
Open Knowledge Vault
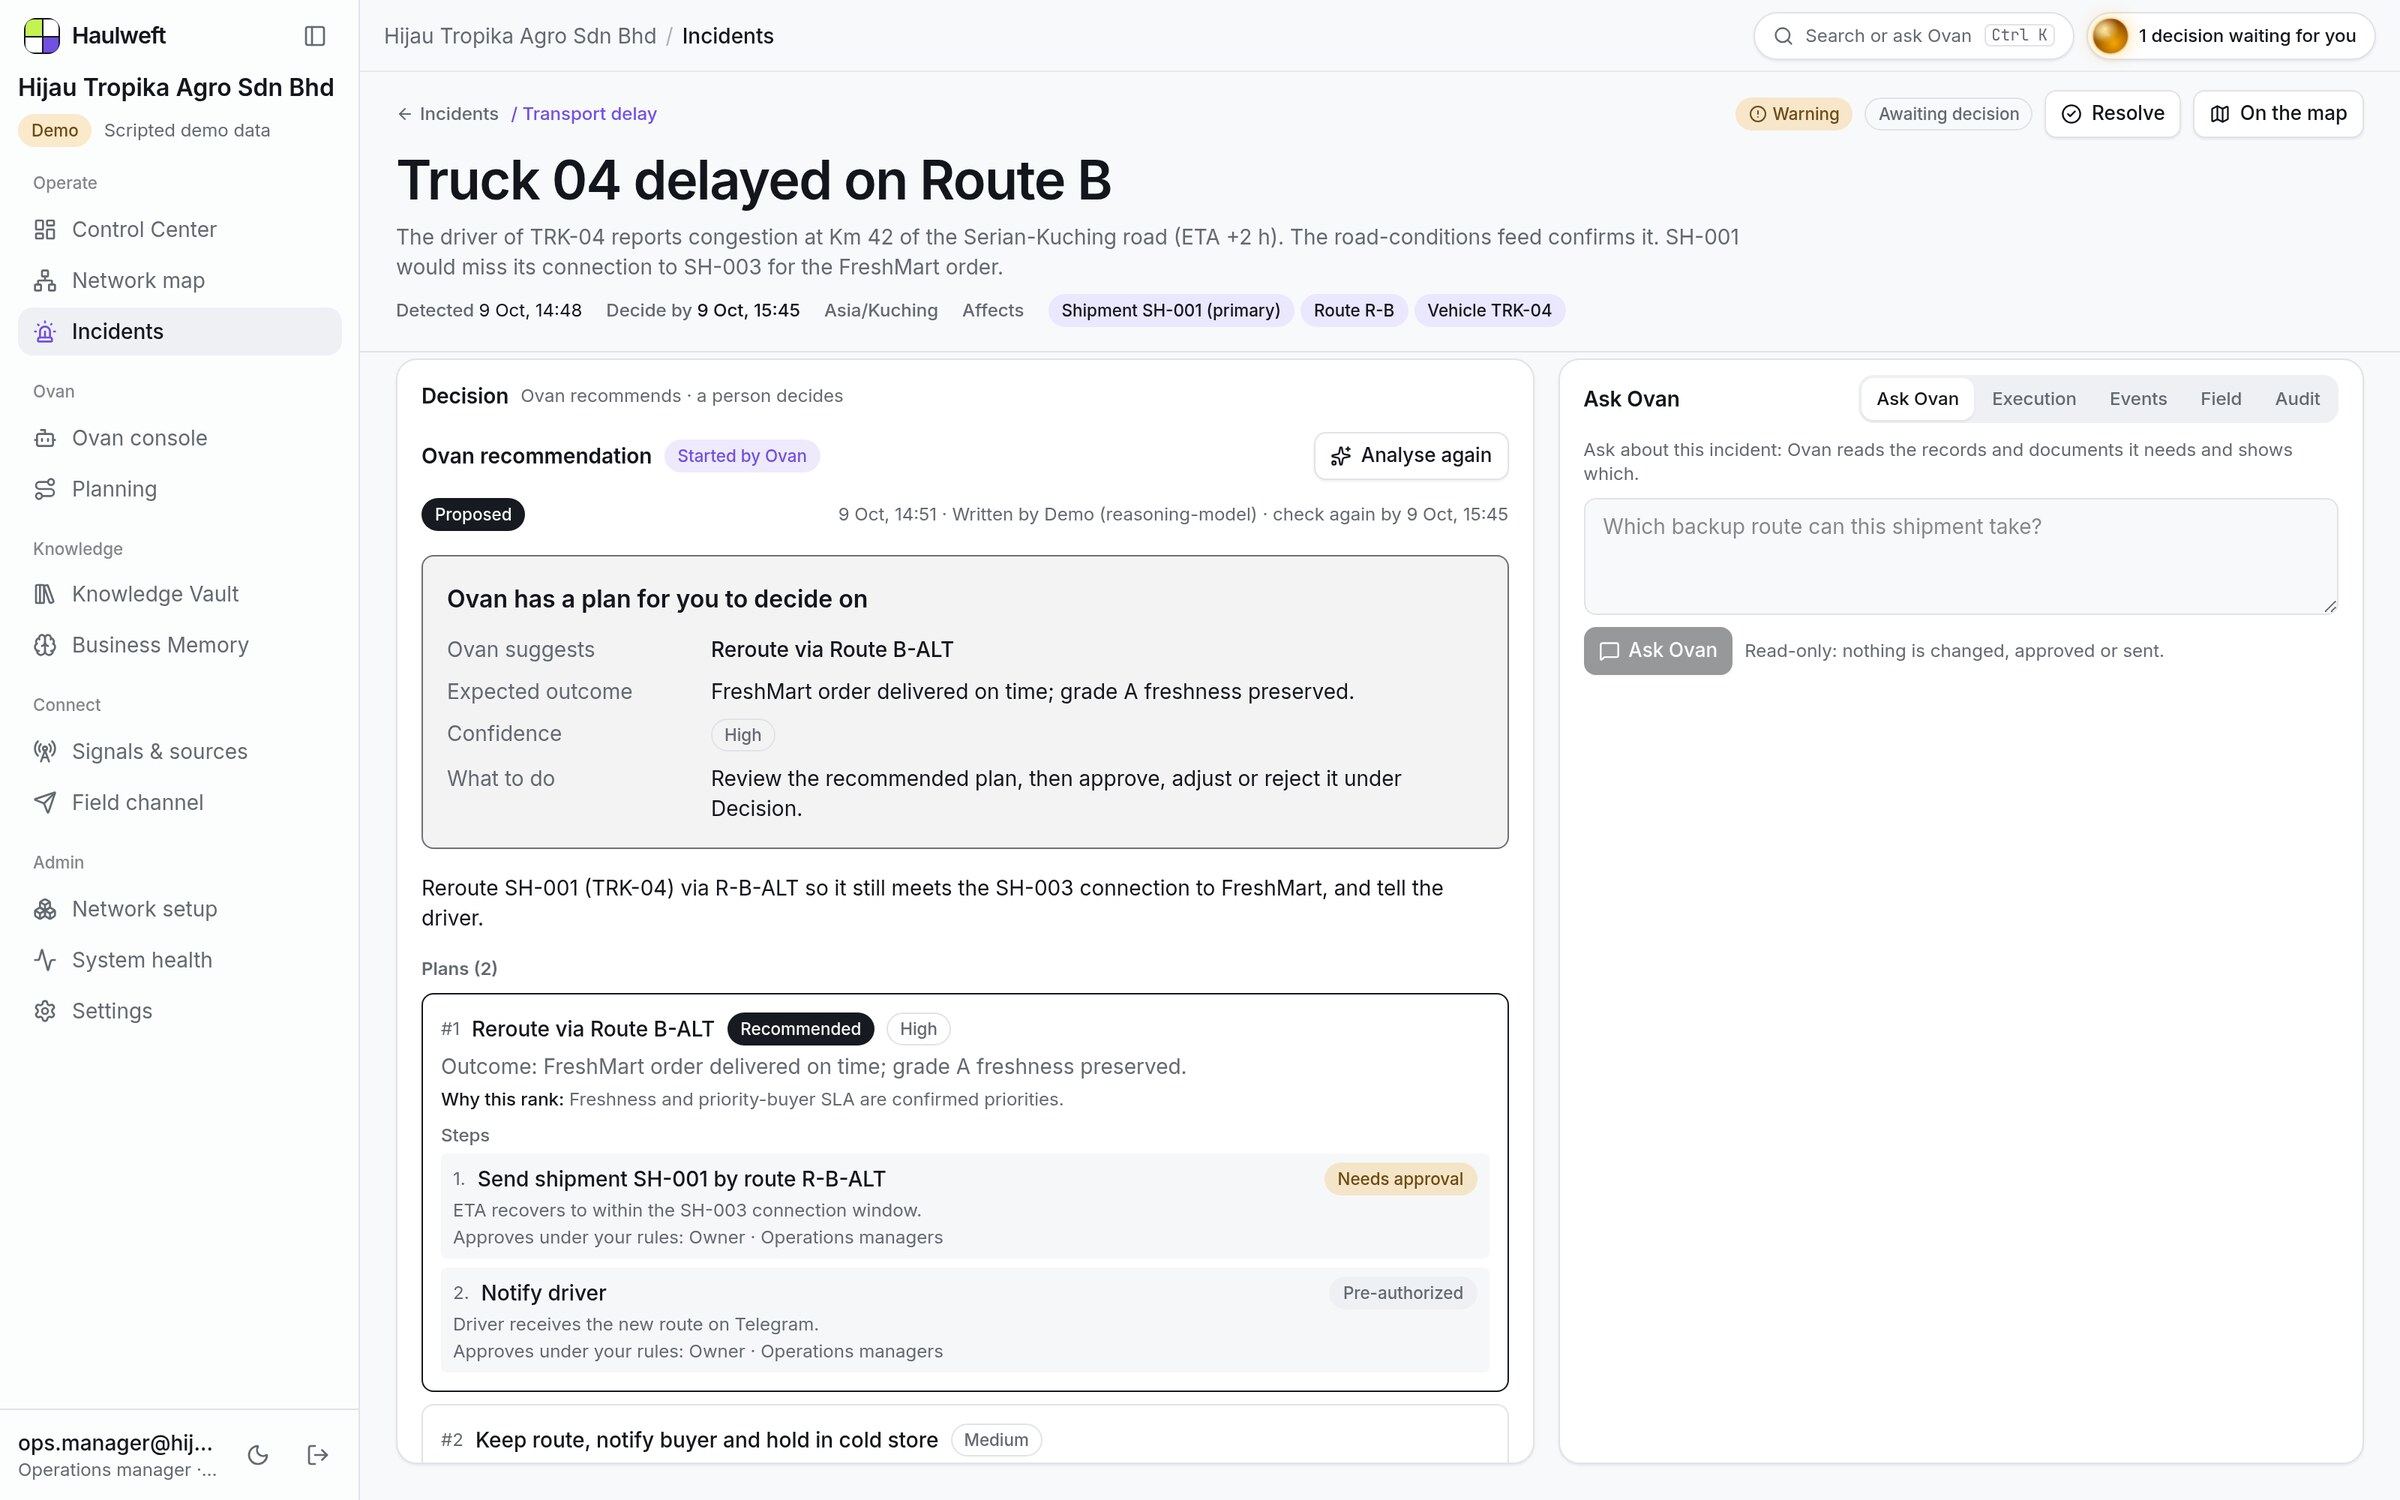click(x=180, y=594)
